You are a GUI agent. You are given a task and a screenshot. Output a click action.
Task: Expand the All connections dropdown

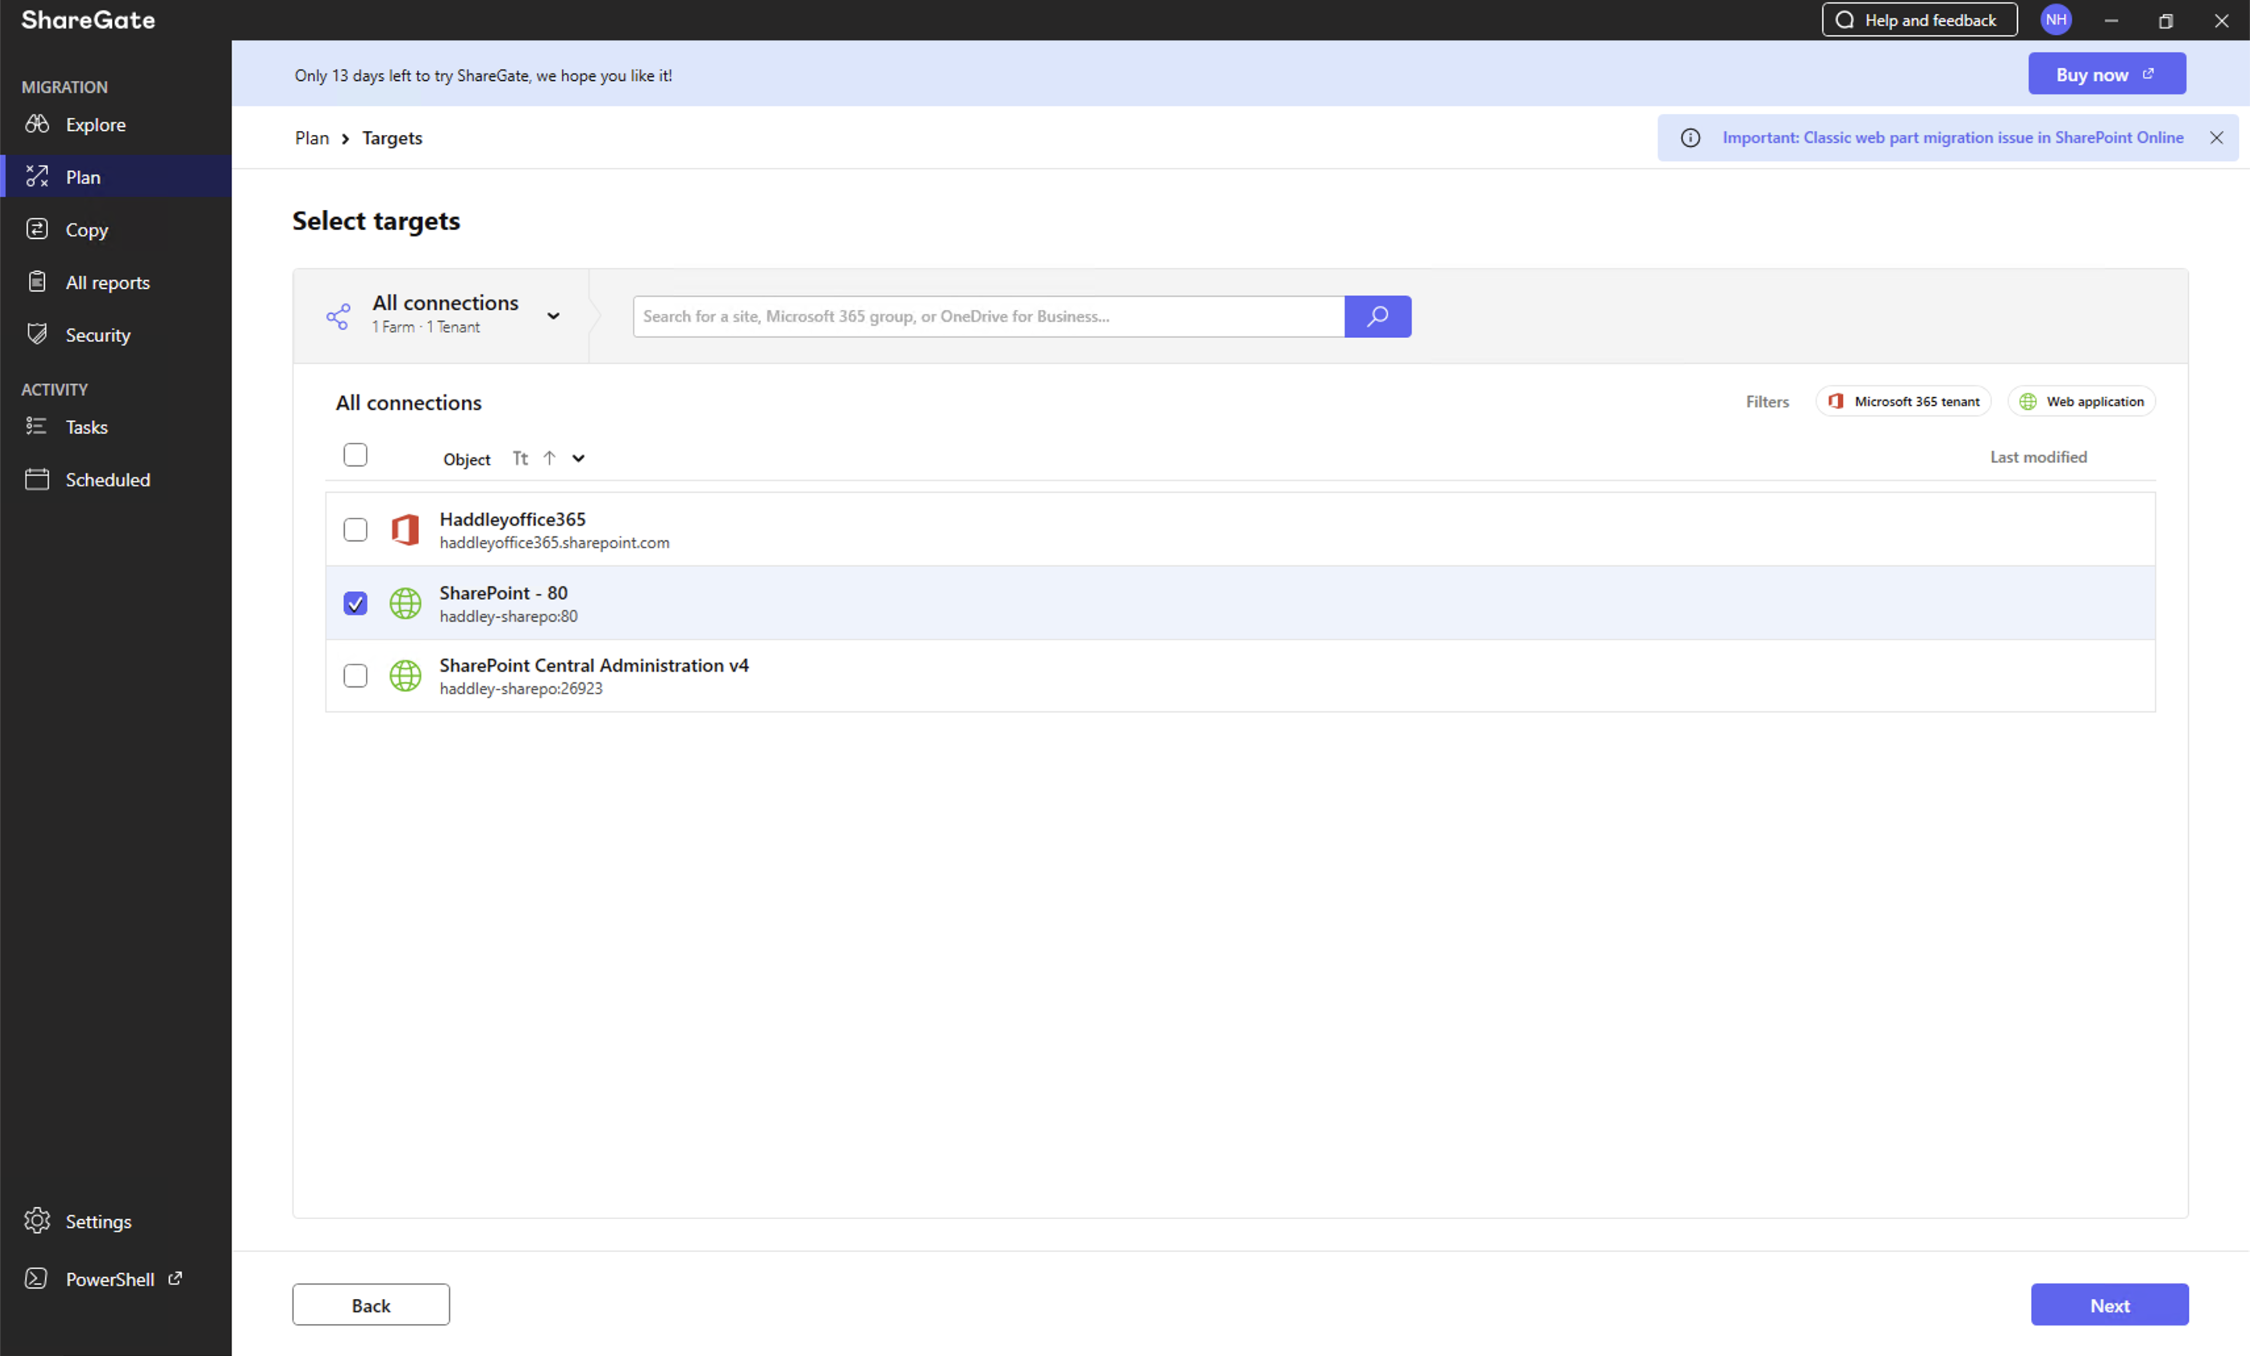point(553,316)
